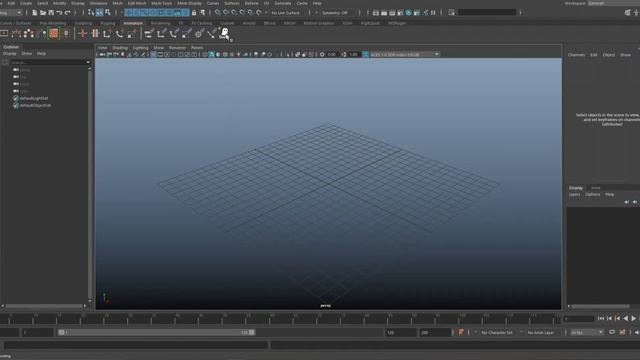640x360 pixels.
Task: Toggle lock current selection padlock
Action: point(194,13)
